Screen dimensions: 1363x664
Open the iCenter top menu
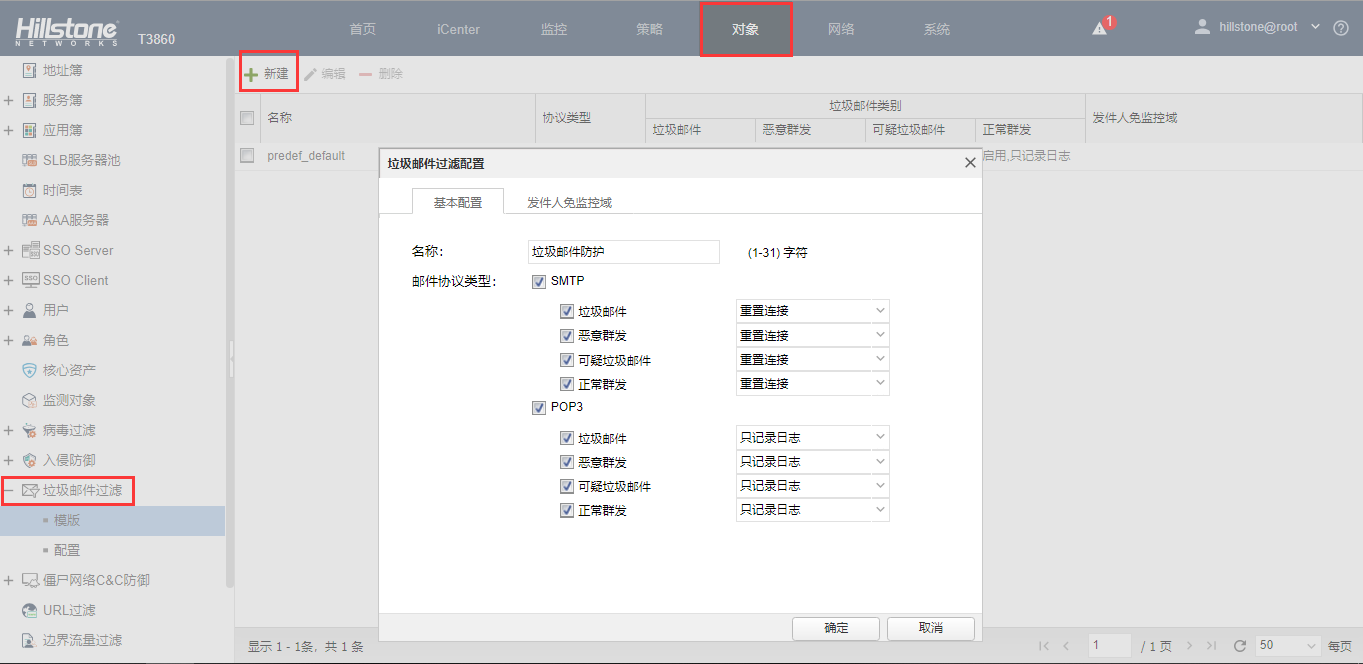pyautogui.click(x=458, y=29)
